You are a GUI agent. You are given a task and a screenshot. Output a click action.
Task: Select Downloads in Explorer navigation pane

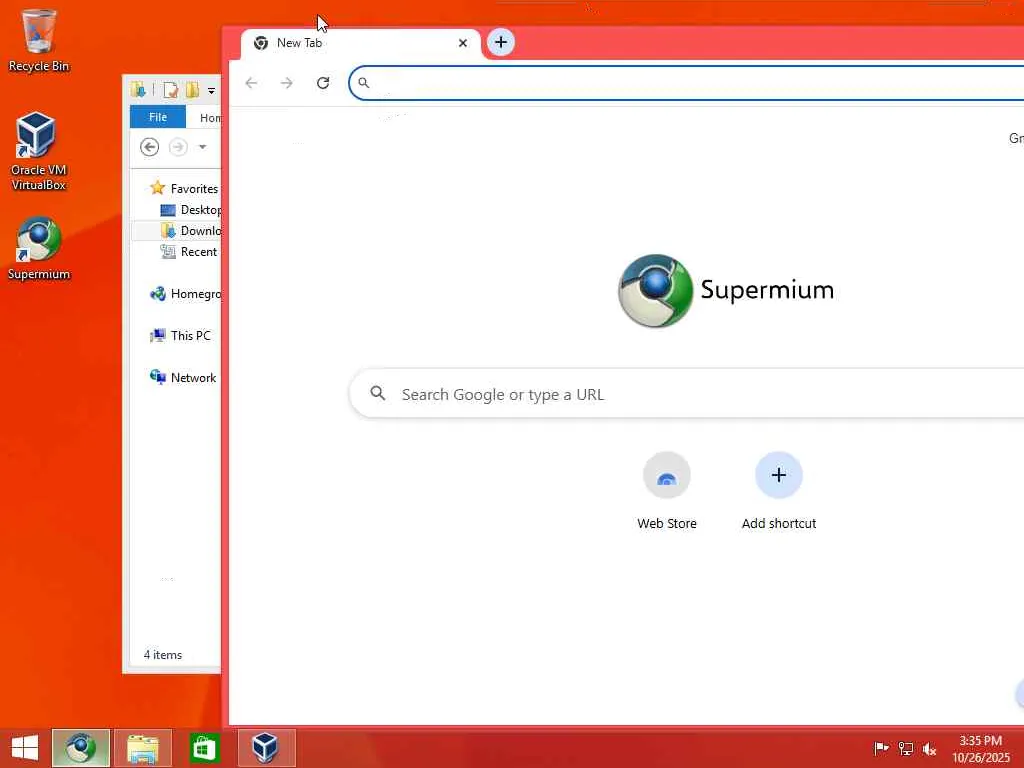191,231
